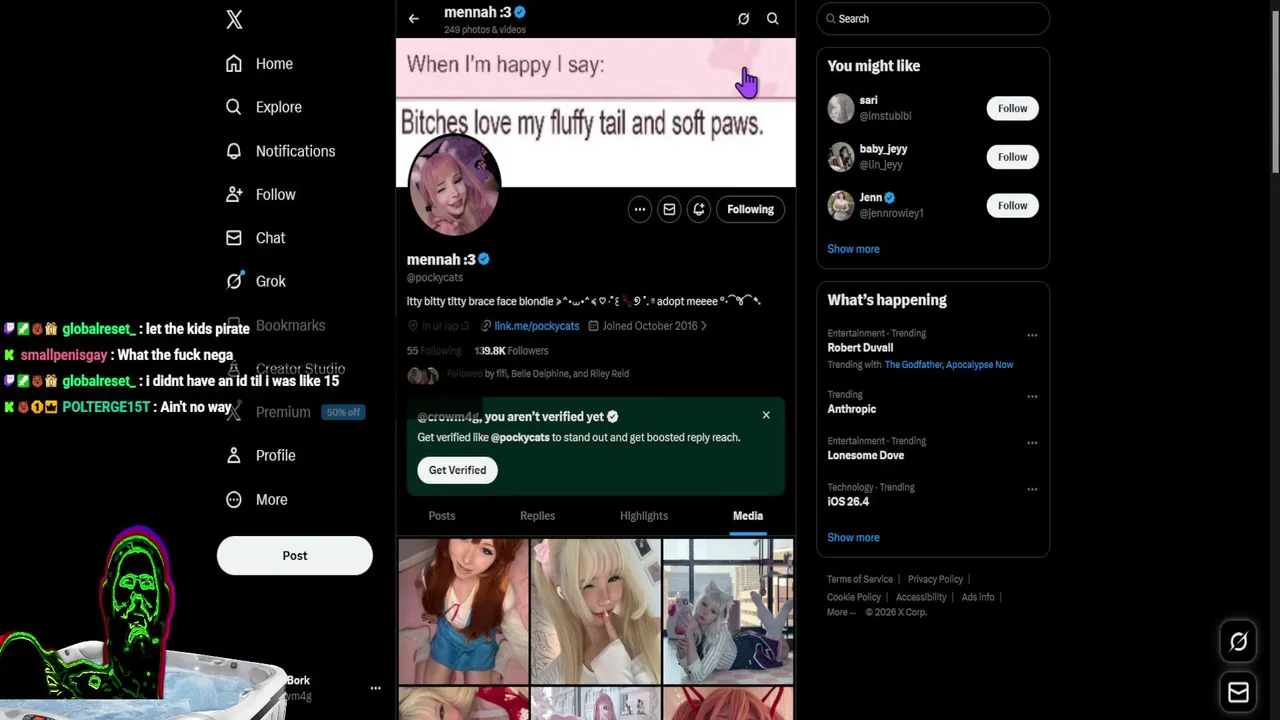Go back with the arrow icon
This screenshot has height=720, width=1280.
coord(414,19)
